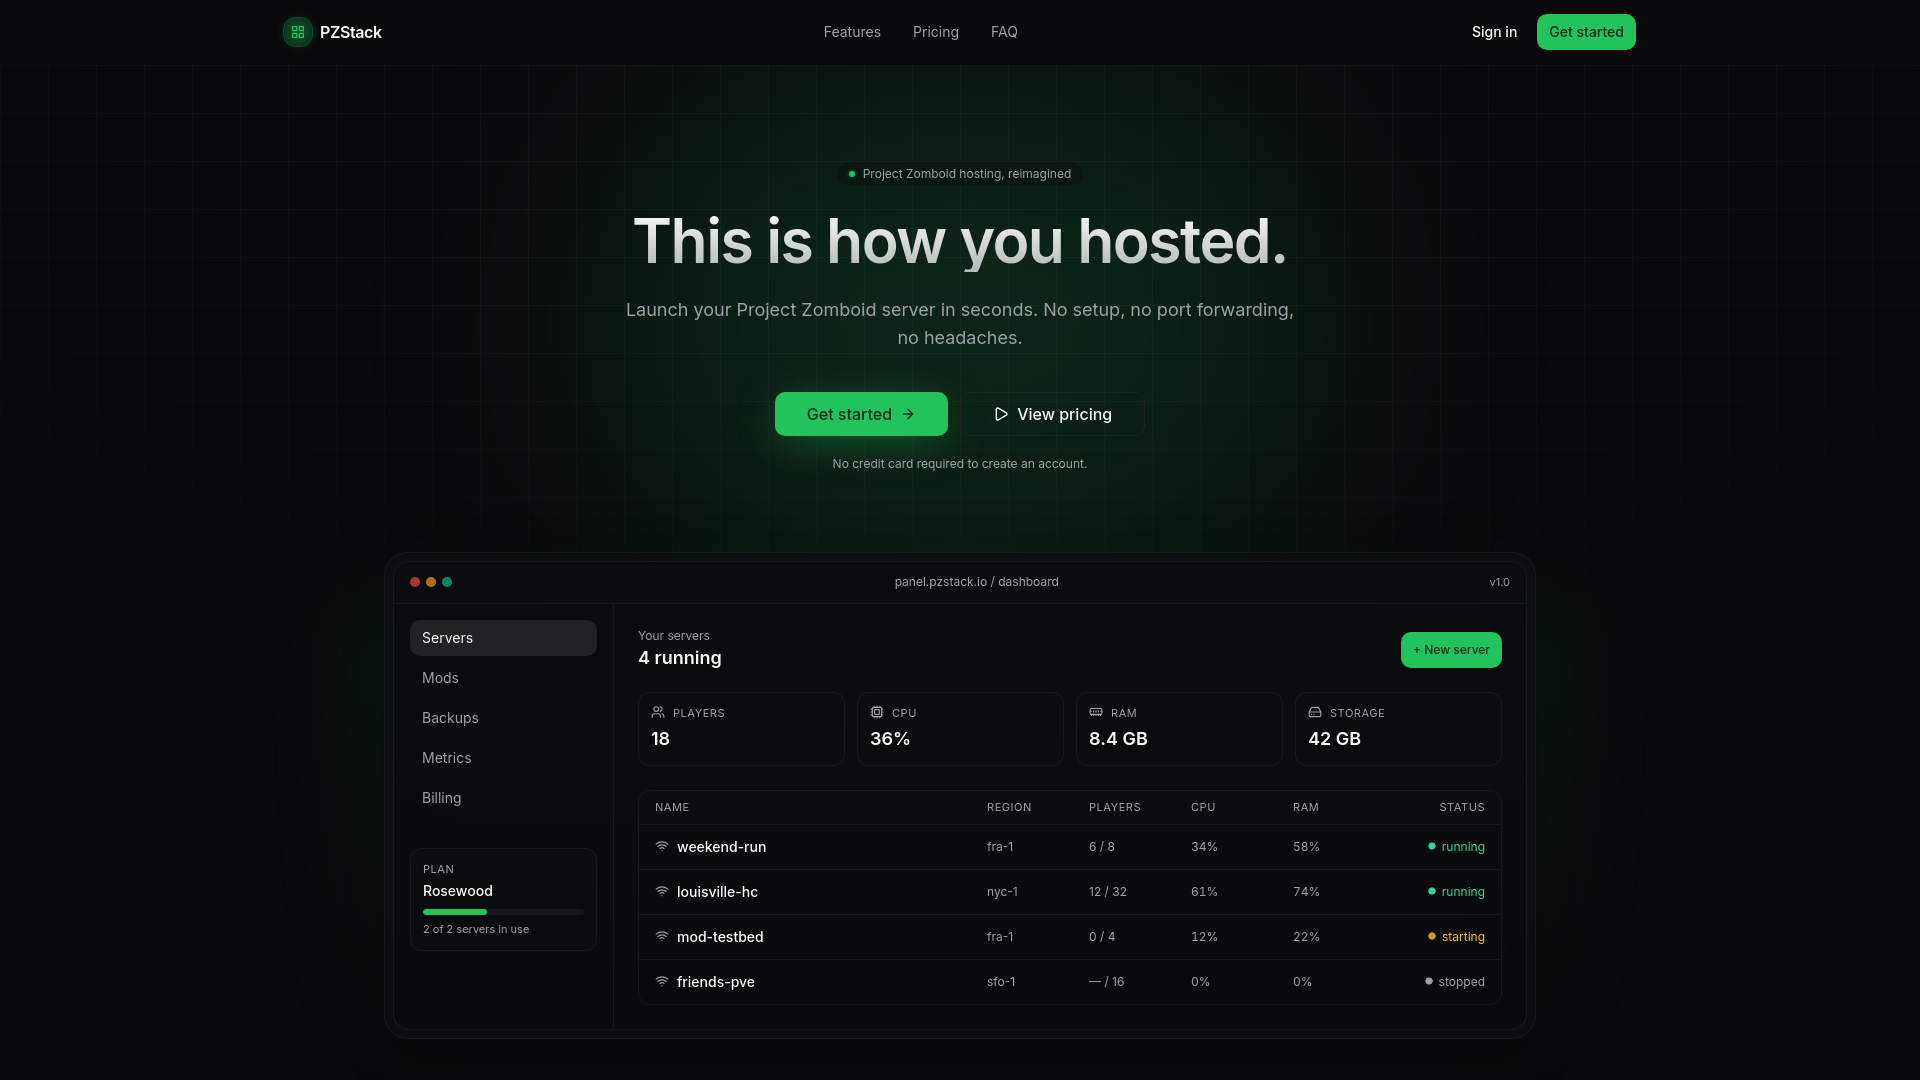This screenshot has width=1920, height=1080.
Task: Click the weekend-run server name
Action: (x=721, y=847)
